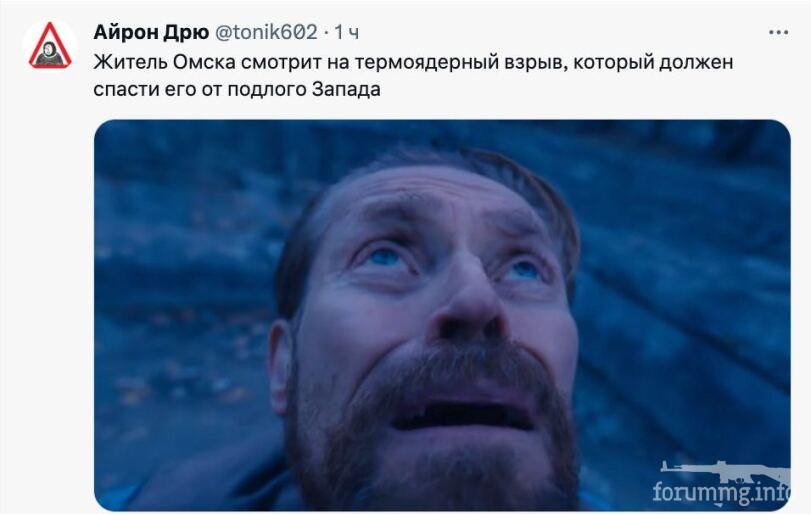Viewport: 811px width, 514px height.
Task: Click the rifle icon in the watermark
Action: [x=724, y=471]
